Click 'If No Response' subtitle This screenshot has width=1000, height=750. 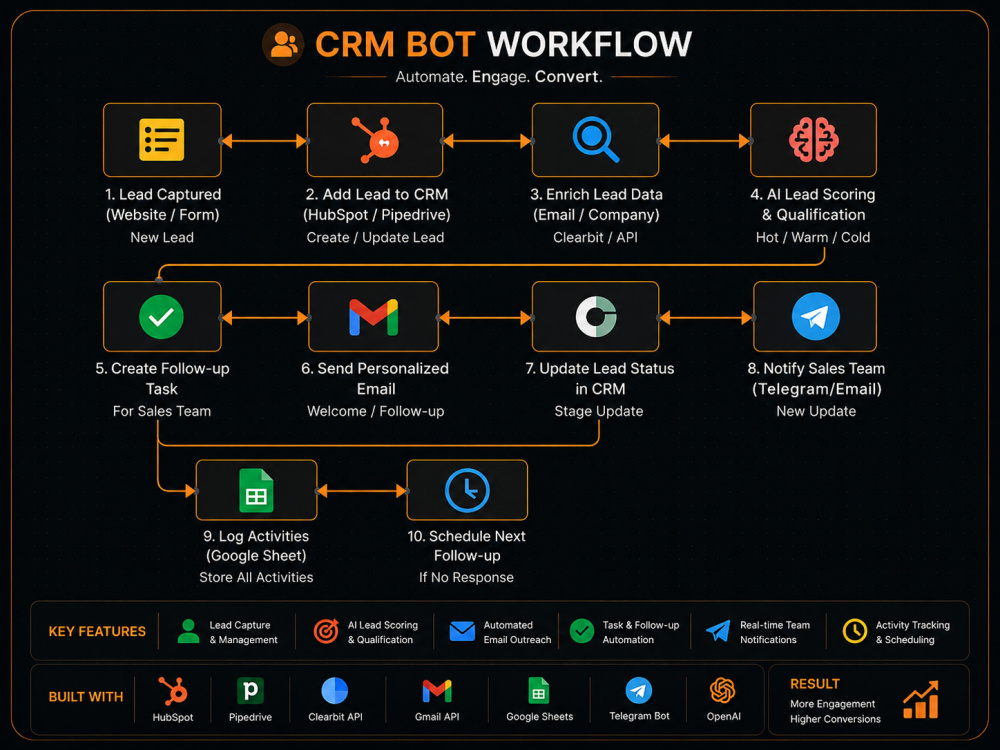(466, 577)
